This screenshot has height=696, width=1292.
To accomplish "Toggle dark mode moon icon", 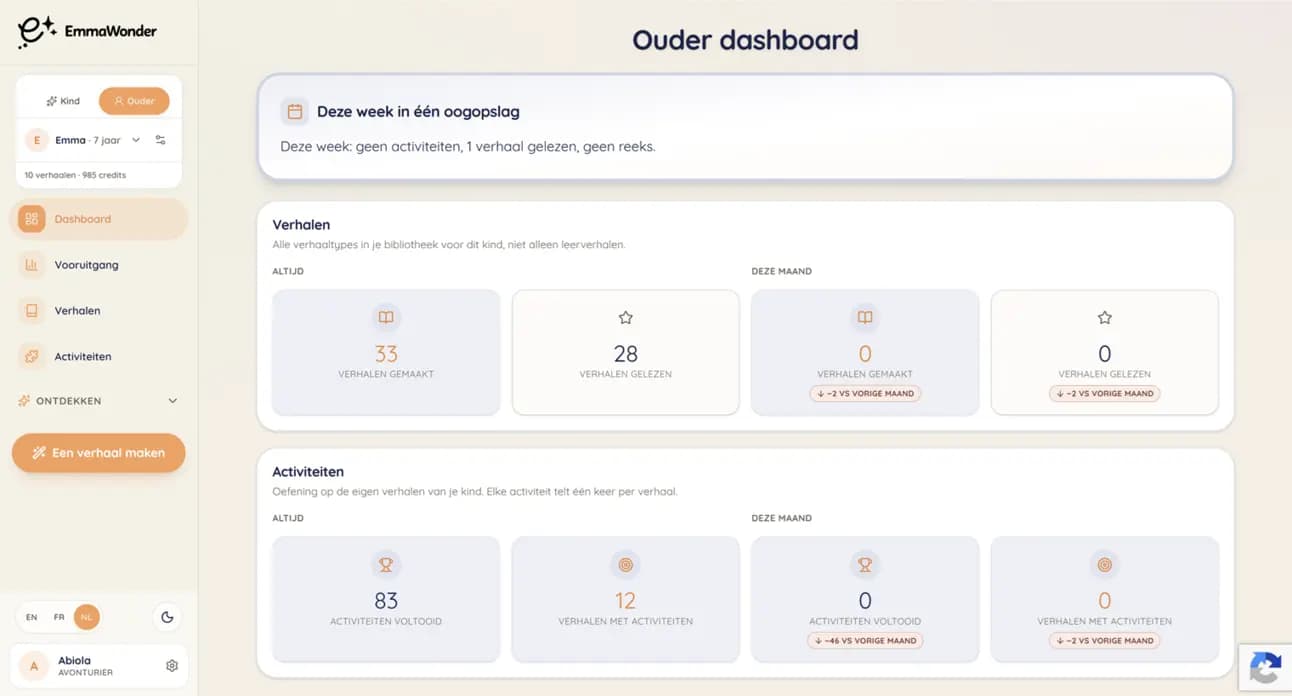I will pyautogui.click(x=167, y=617).
